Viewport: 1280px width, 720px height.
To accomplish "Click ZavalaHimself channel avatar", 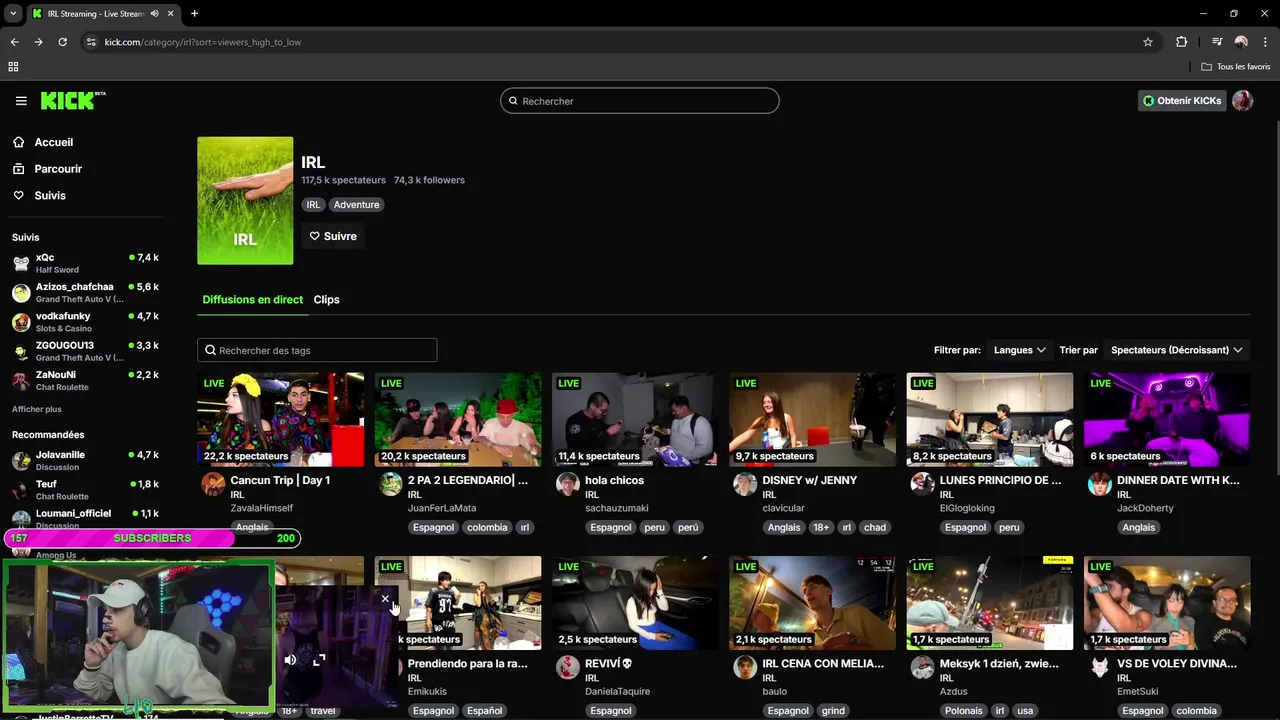I will click(x=213, y=485).
